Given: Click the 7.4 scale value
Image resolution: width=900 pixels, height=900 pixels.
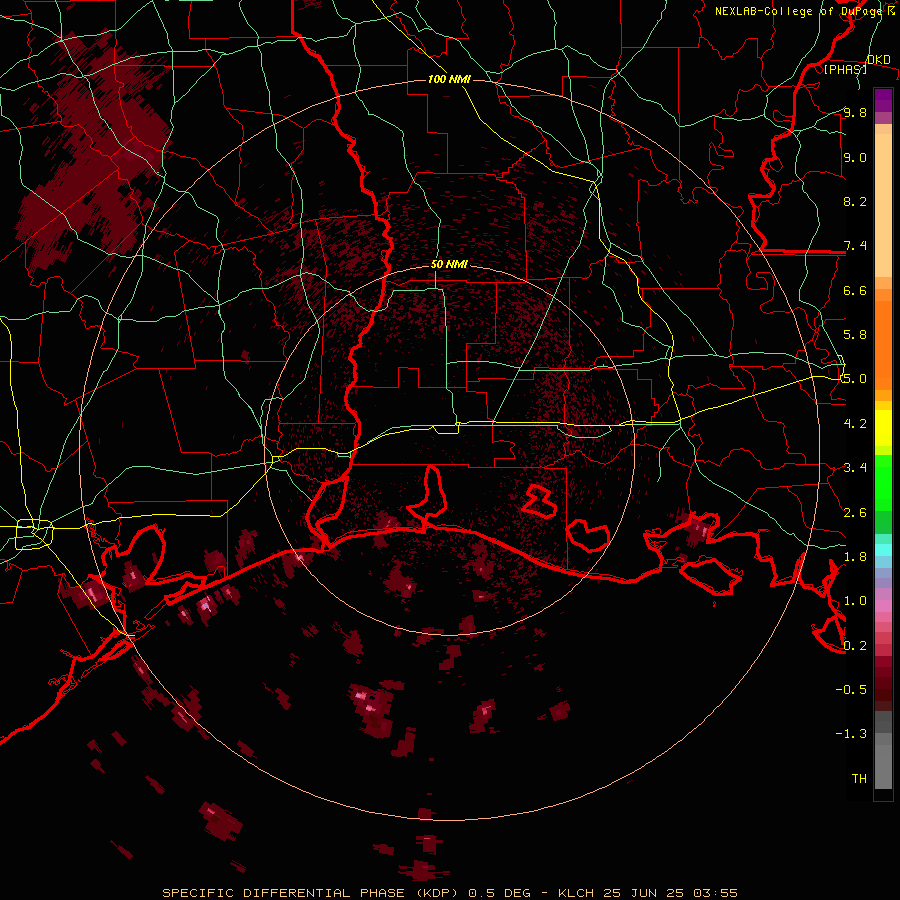Looking at the screenshot, I should 855,246.
